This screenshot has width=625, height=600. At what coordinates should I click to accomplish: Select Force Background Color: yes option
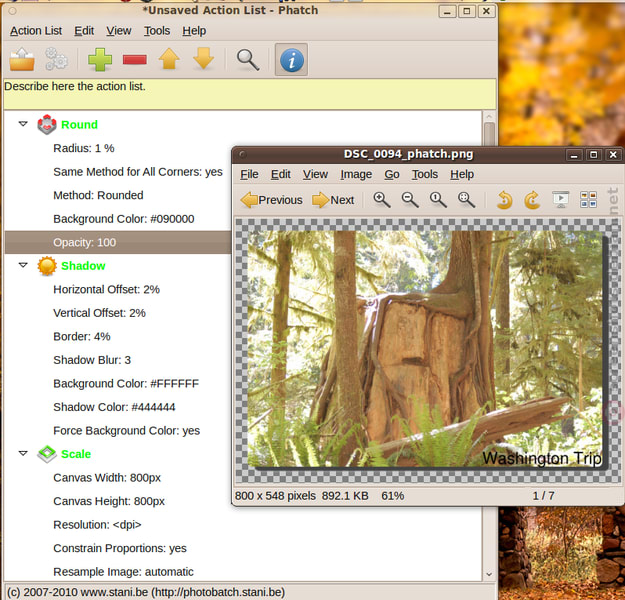click(126, 431)
